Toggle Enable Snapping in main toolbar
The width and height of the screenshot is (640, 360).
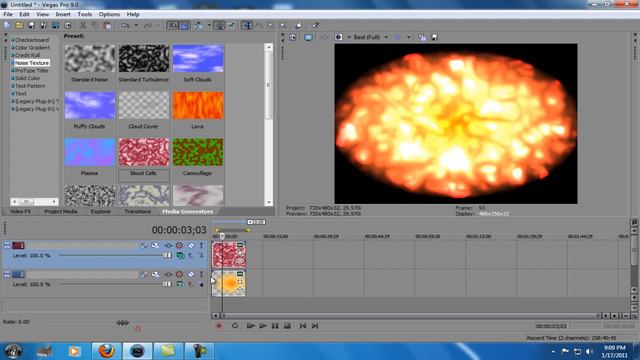click(173, 25)
